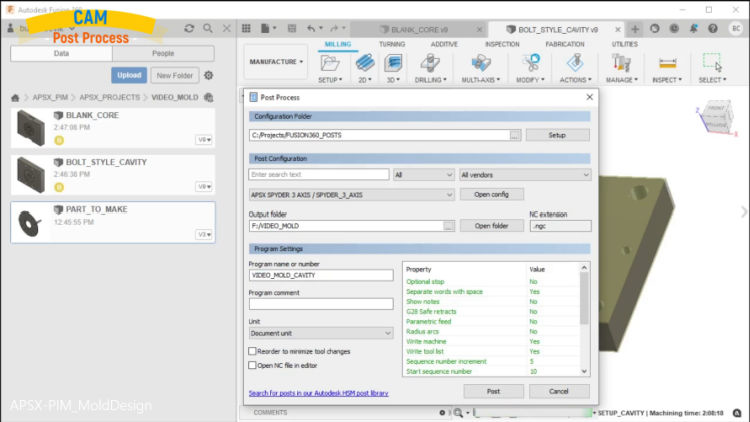Click the Open config button
This screenshot has width=750, height=422.
pyautogui.click(x=491, y=194)
